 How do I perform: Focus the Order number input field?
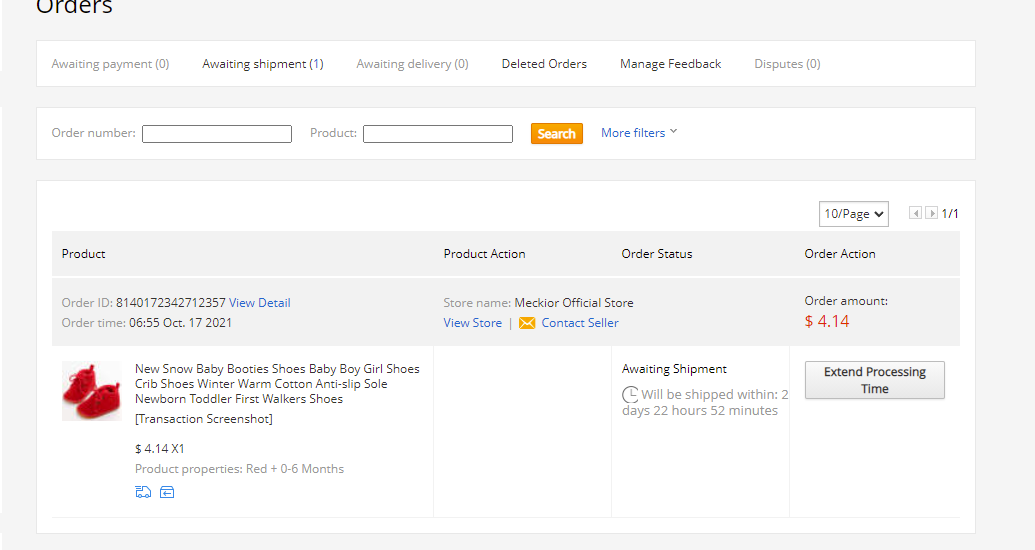pyautogui.click(x=217, y=134)
